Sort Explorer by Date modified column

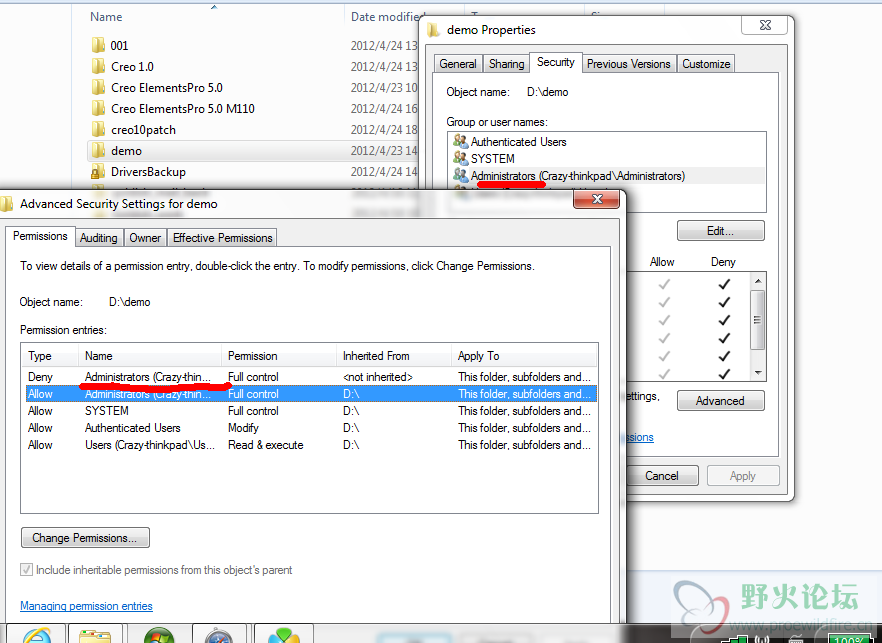point(386,17)
